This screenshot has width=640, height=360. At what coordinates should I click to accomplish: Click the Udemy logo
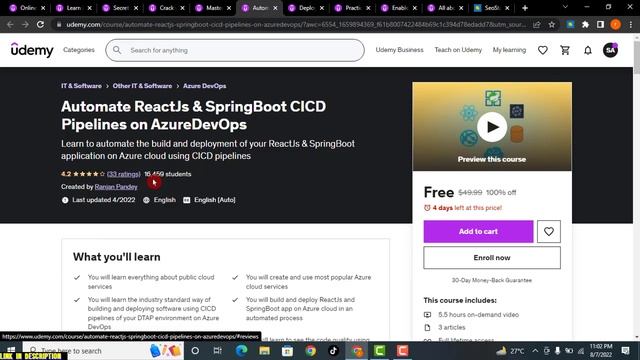coord(32,50)
